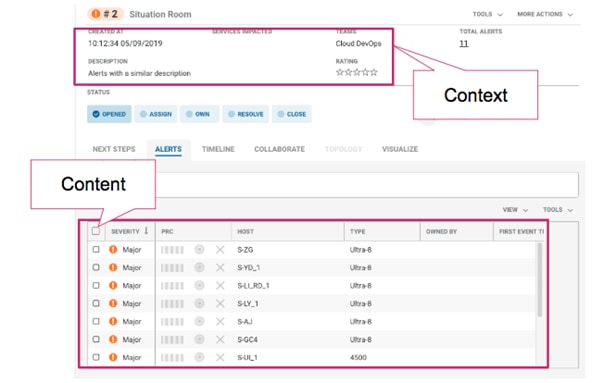This screenshot has height=383, width=604.
Task: Click the created timestamp 10:12:34 05/09/2019
Action: [x=125, y=44]
